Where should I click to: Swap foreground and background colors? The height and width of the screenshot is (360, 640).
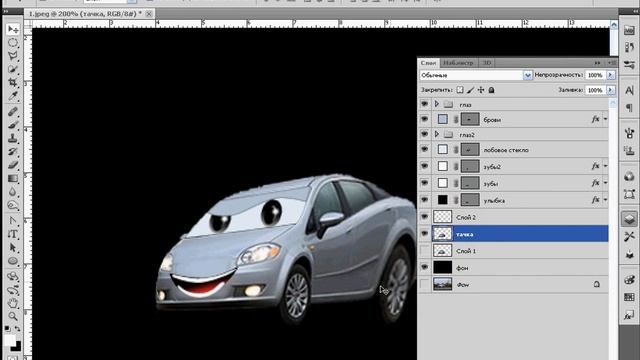[x=18, y=329]
